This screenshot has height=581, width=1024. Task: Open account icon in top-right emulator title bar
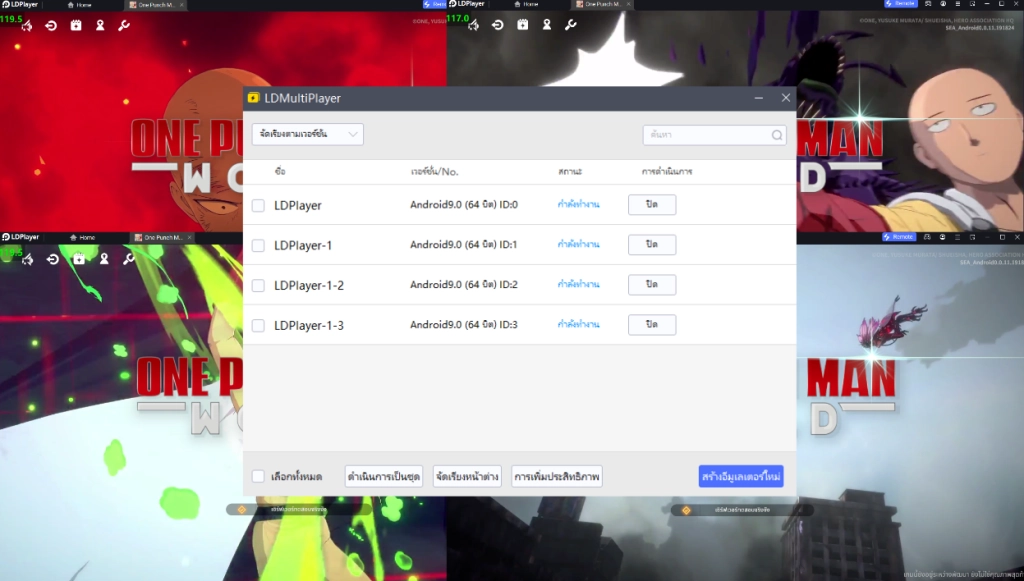click(x=943, y=4)
